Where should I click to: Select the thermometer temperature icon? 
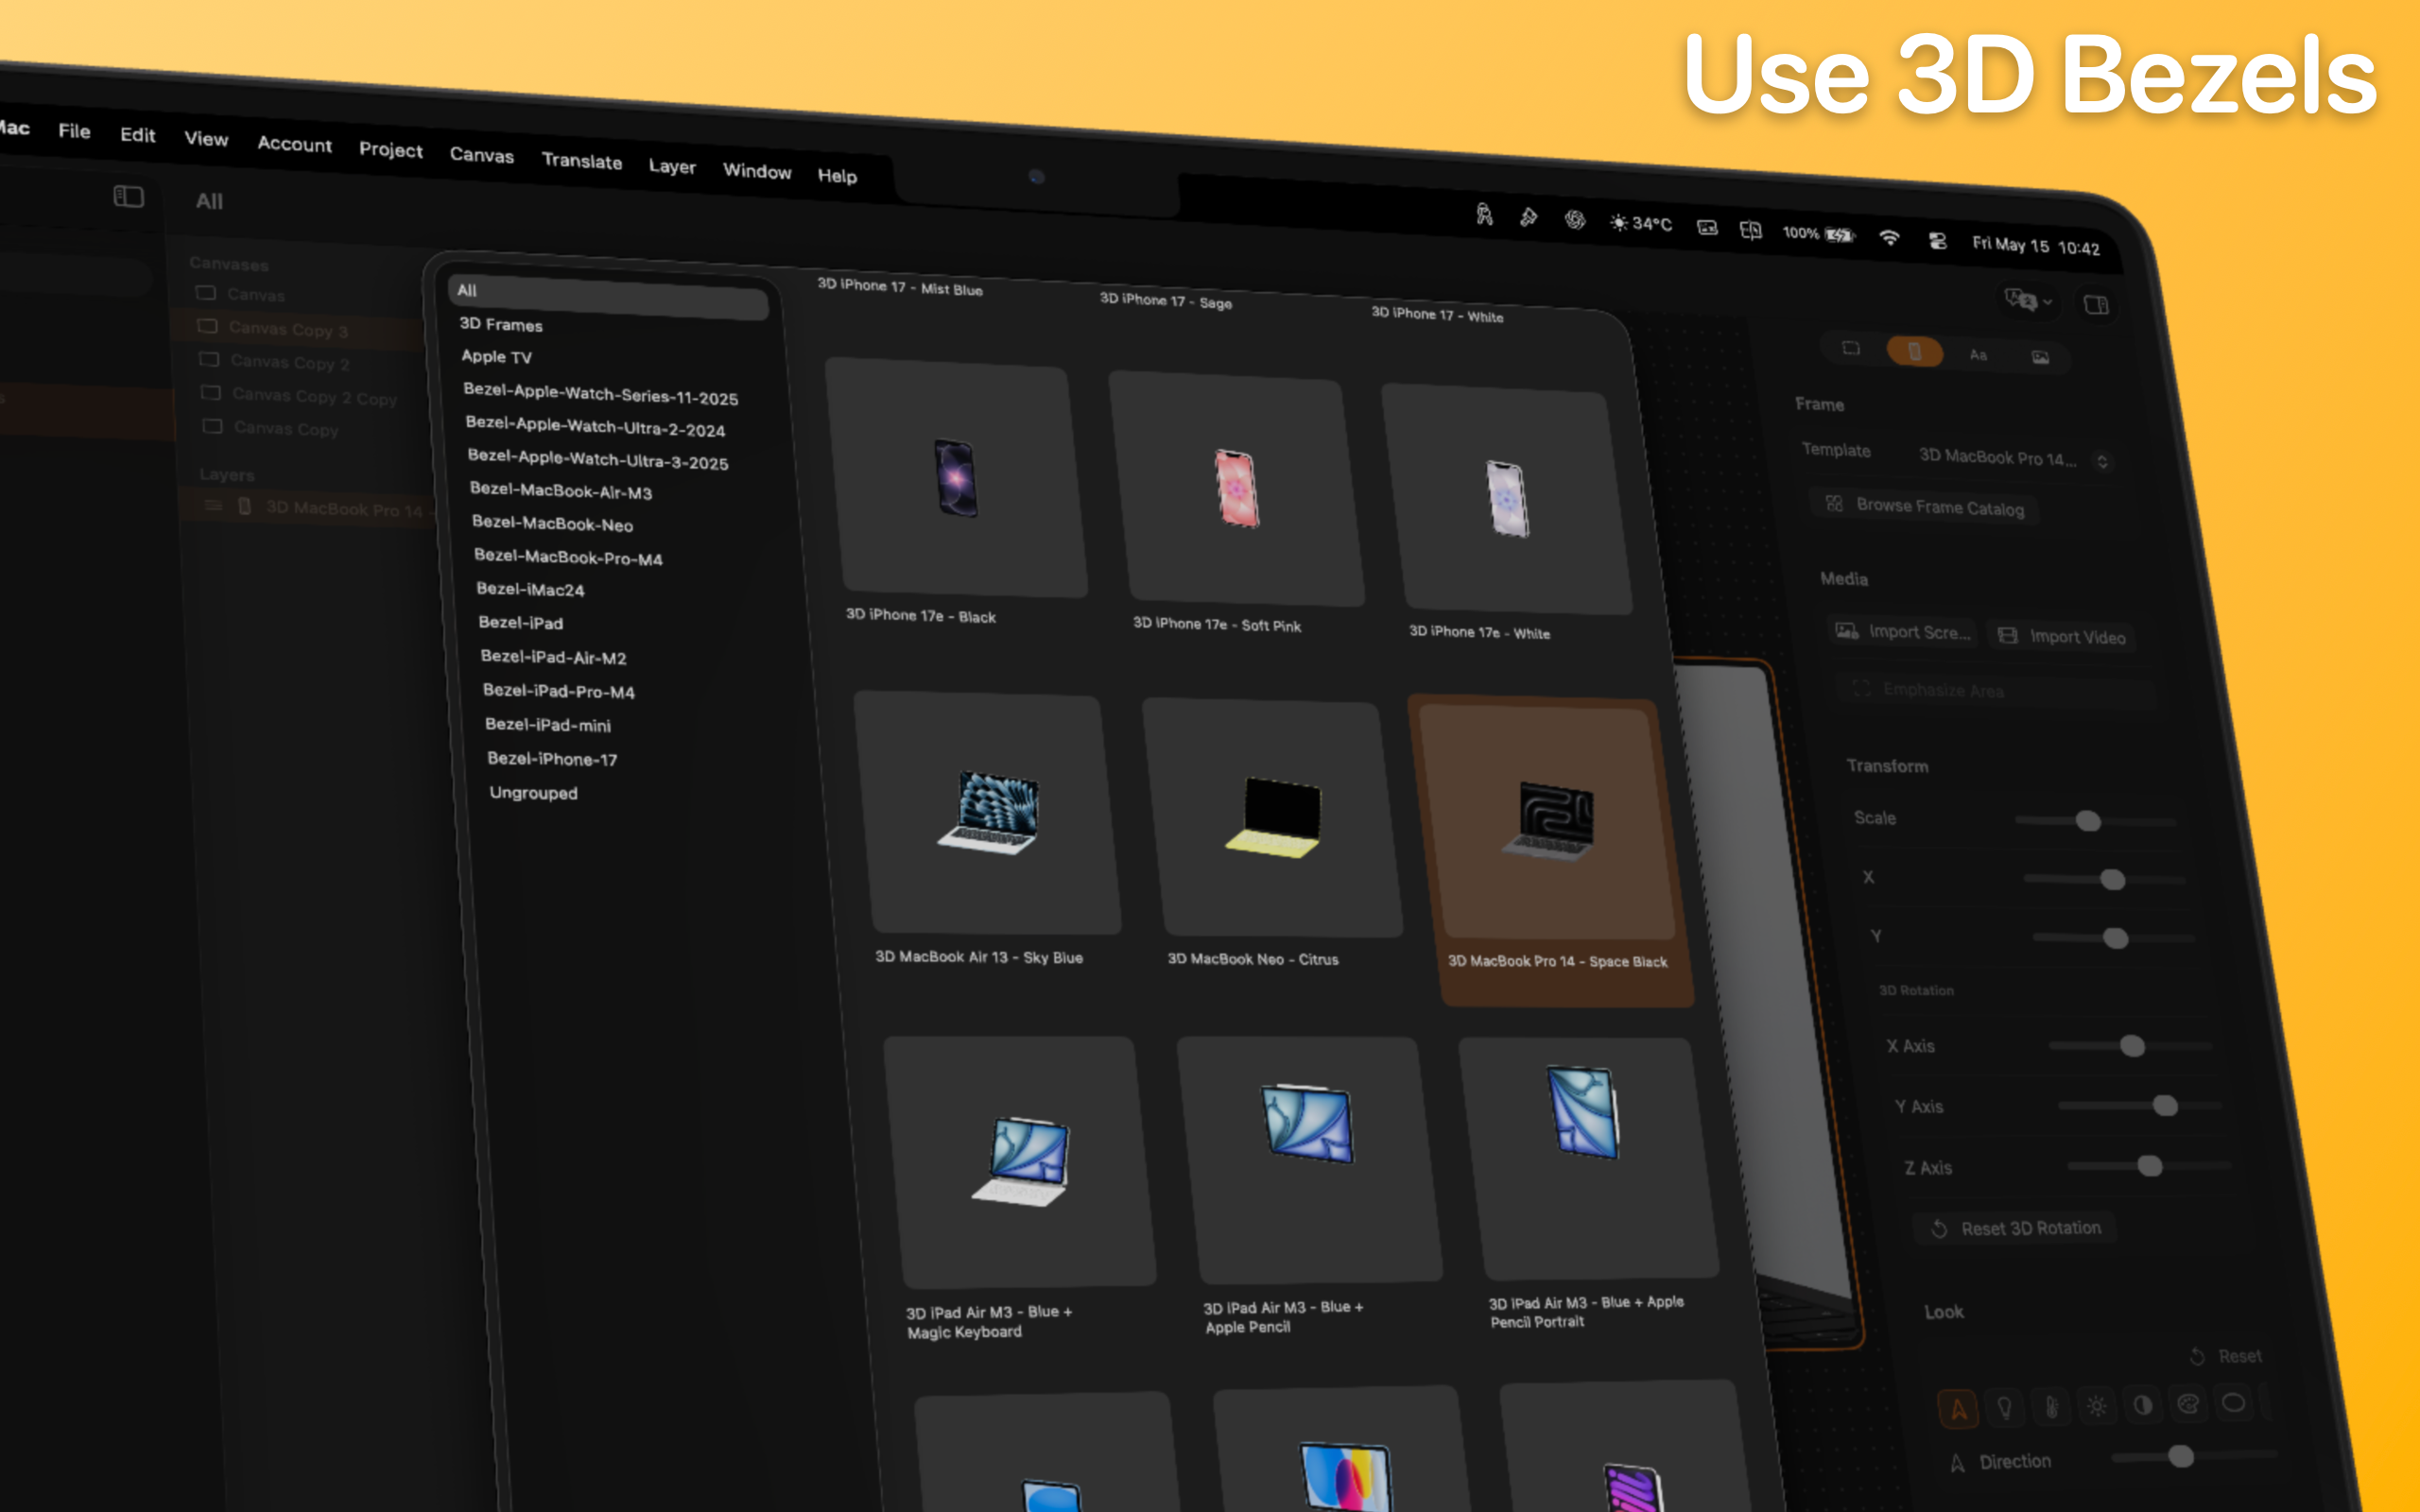point(2051,1407)
